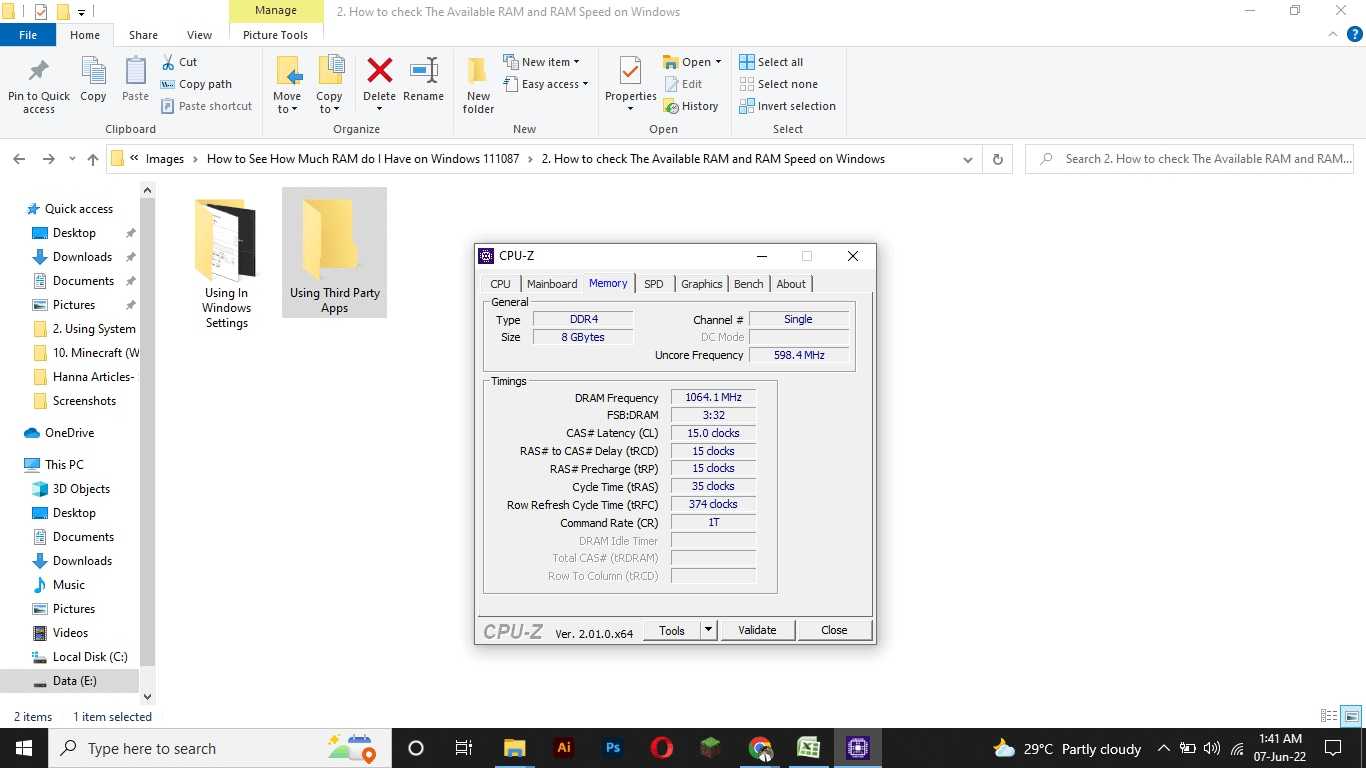Click the Validate button in CPU-Z
The image size is (1366, 768).
pyautogui.click(x=757, y=630)
